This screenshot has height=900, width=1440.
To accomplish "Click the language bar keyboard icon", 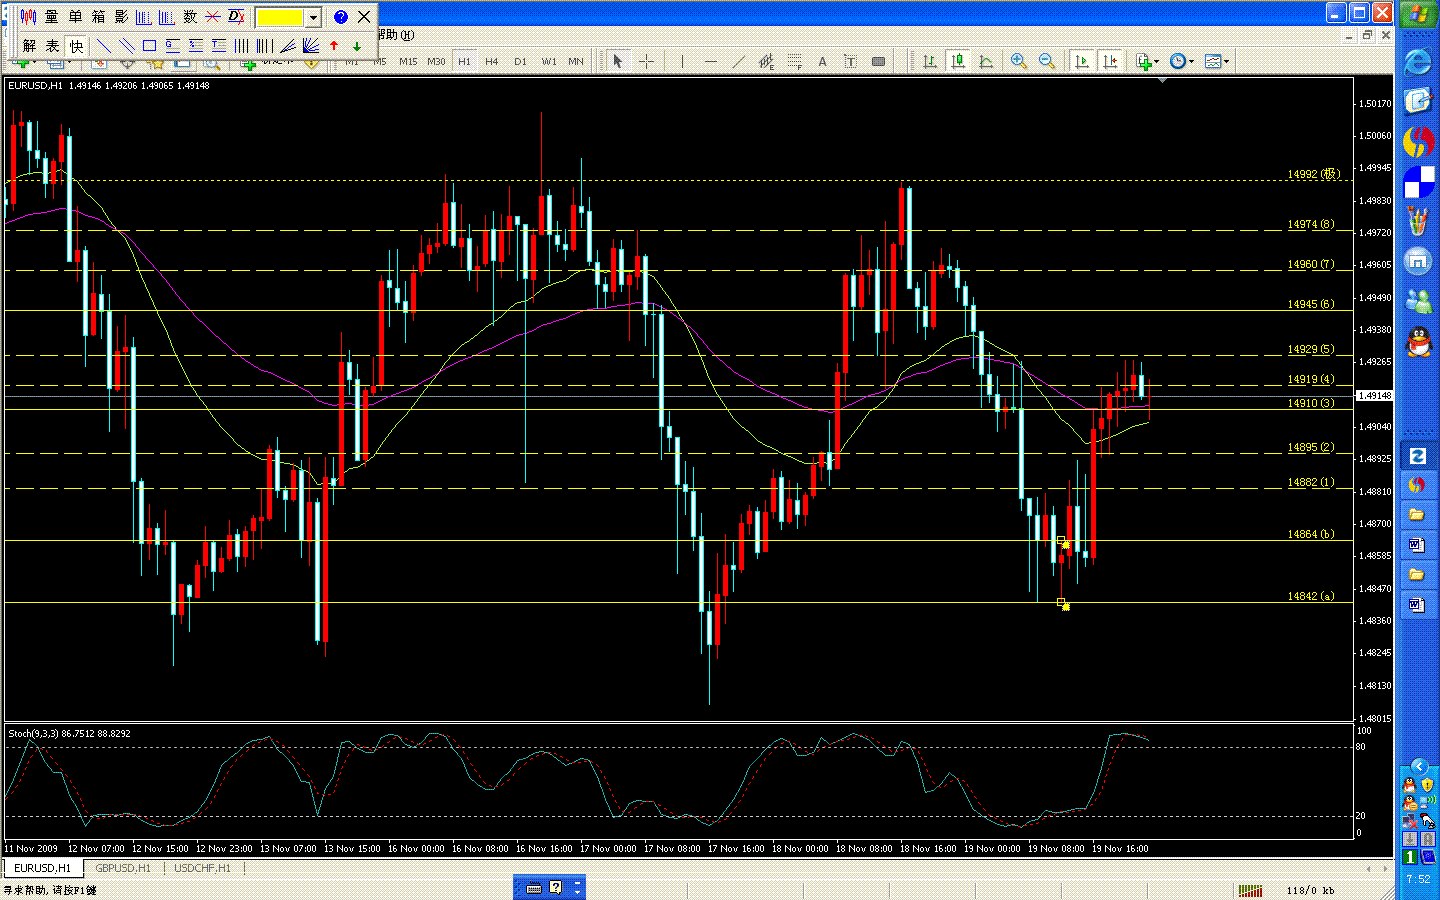I will 533,887.
